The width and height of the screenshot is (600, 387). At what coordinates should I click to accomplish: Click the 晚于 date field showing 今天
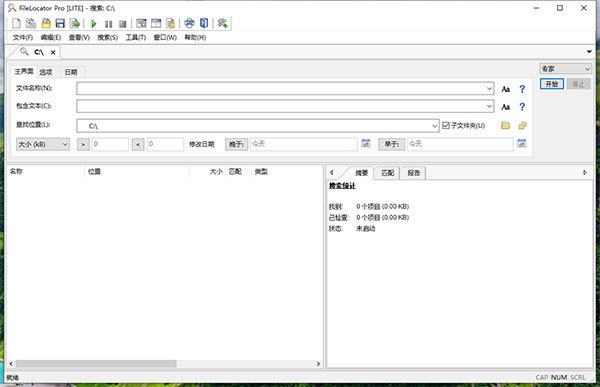304,144
